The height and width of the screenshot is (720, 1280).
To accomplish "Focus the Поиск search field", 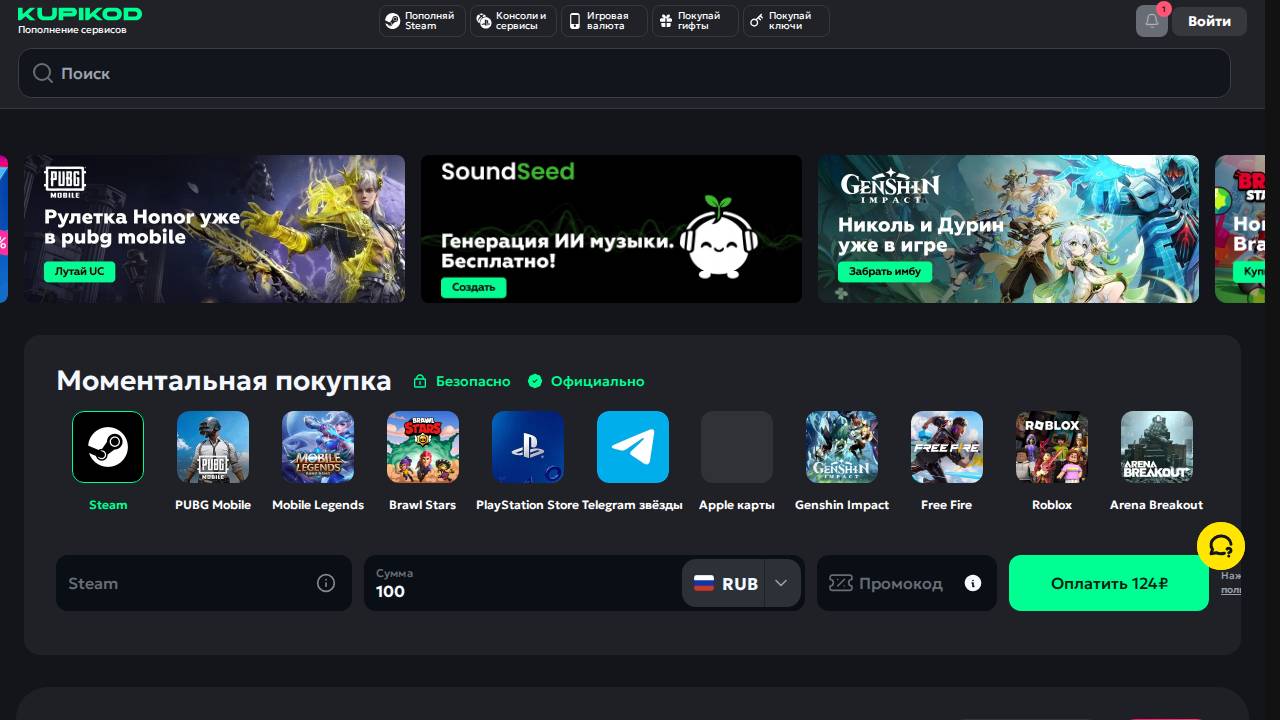I will (x=624, y=73).
